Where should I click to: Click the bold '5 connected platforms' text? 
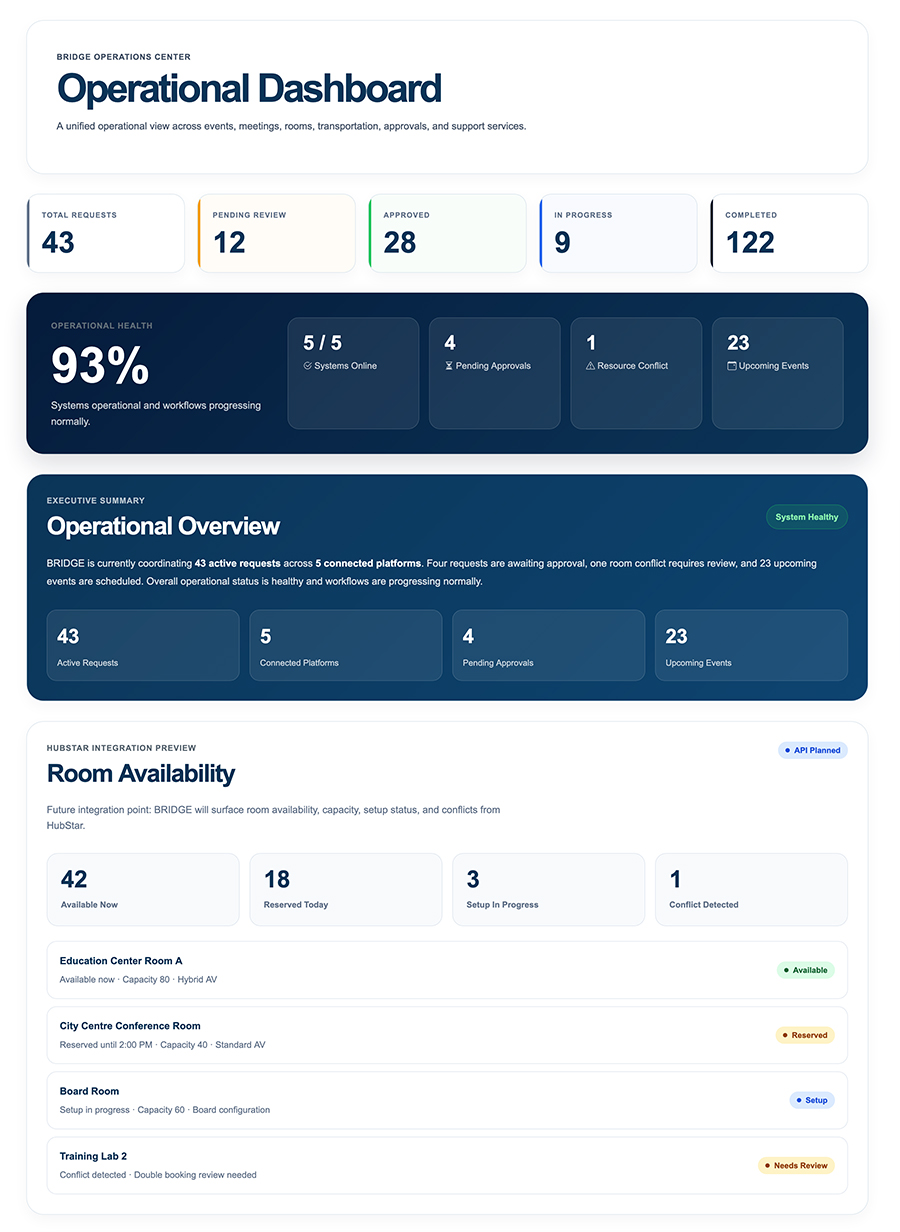(x=368, y=563)
